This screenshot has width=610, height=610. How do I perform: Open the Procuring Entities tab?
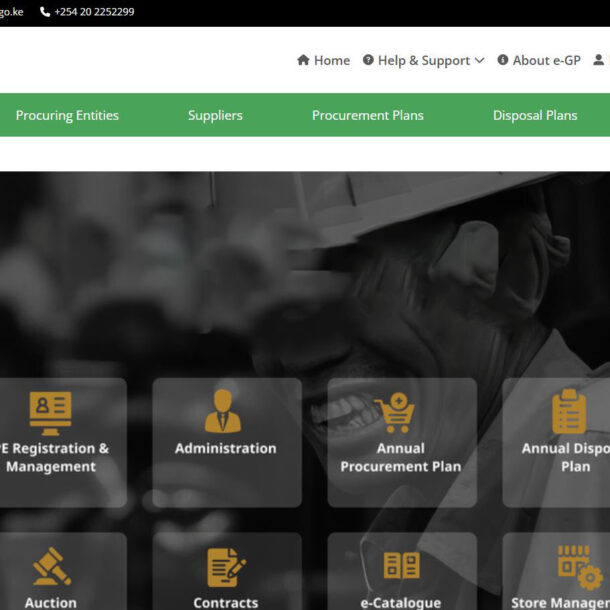coord(67,116)
